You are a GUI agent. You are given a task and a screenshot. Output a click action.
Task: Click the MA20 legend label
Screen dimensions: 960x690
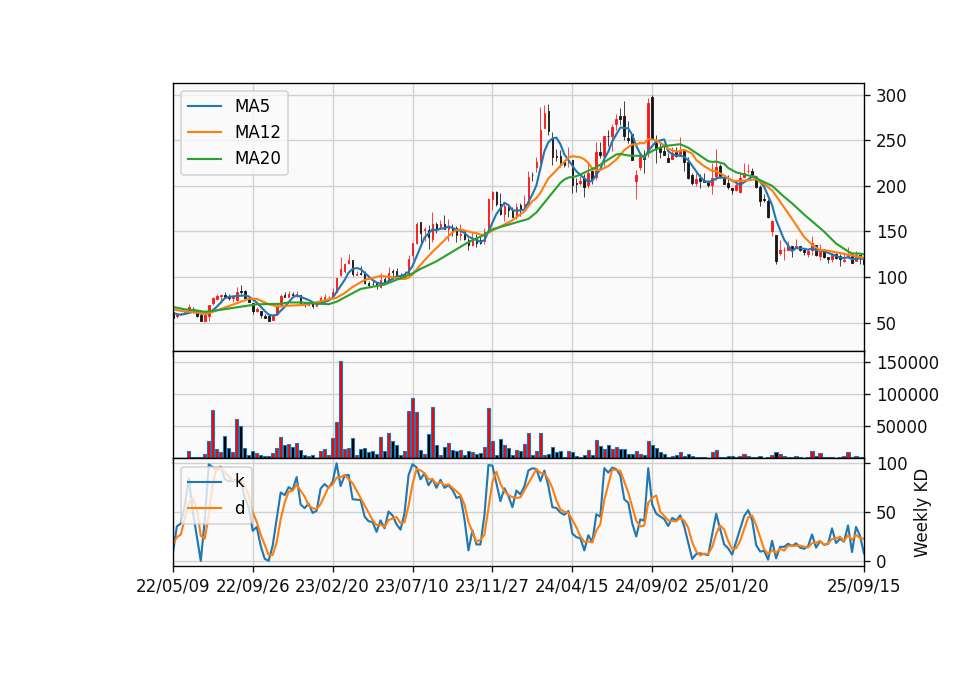pos(258,158)
